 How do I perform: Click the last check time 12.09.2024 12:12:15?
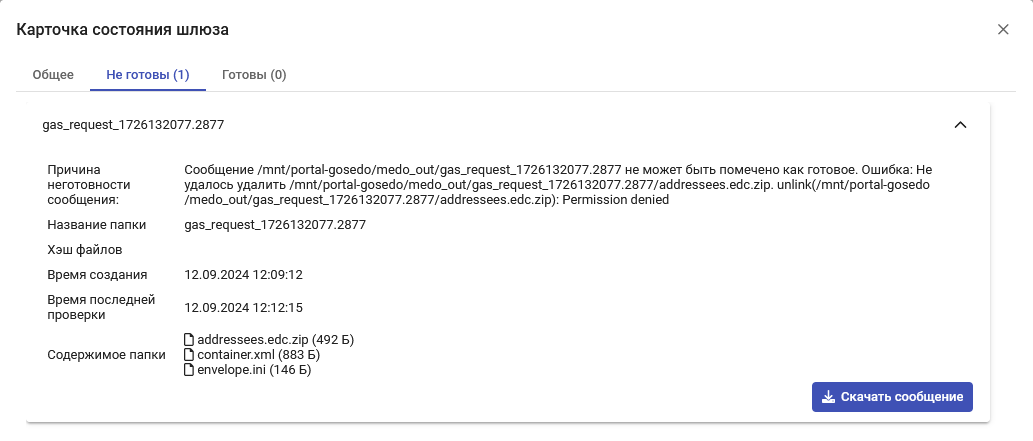tap(244, 308)
